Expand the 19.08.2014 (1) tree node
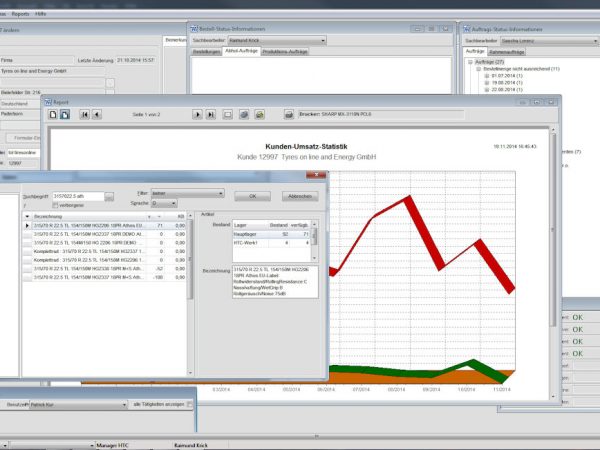This screenshot has width=600, height=450. tap(487, 83)
